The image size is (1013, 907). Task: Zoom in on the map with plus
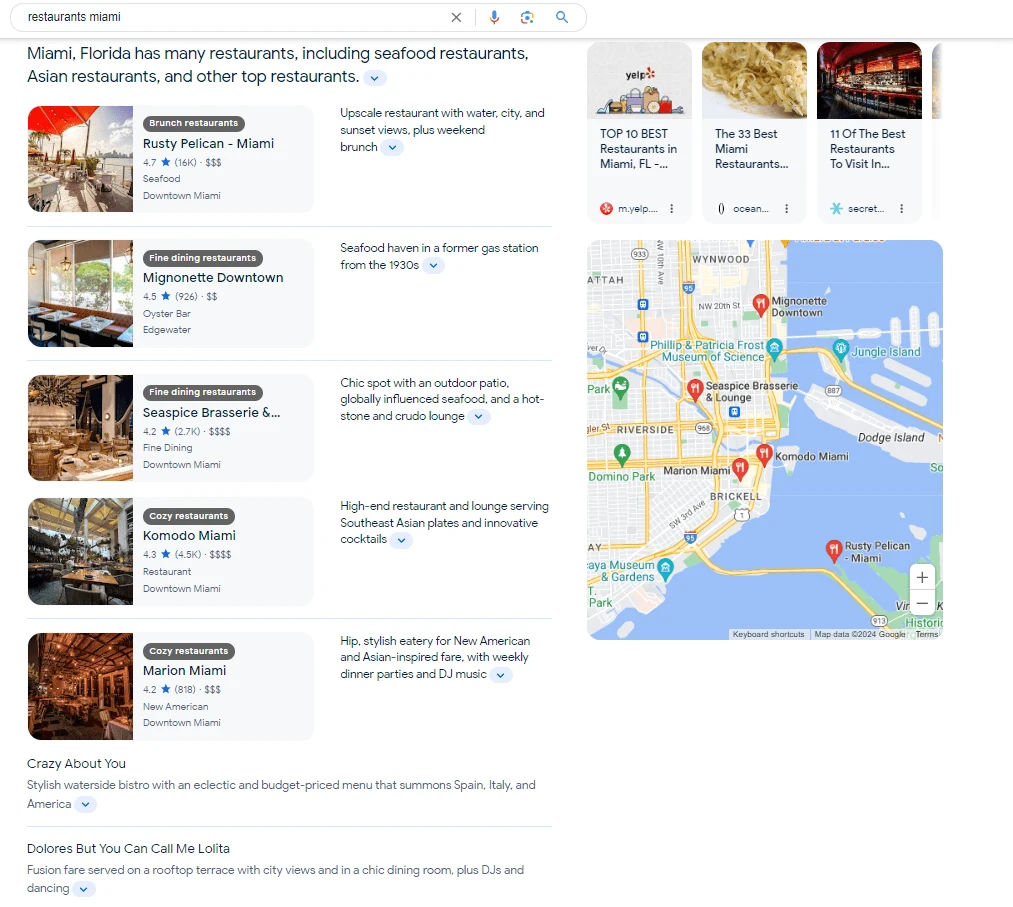pos(922,578)
